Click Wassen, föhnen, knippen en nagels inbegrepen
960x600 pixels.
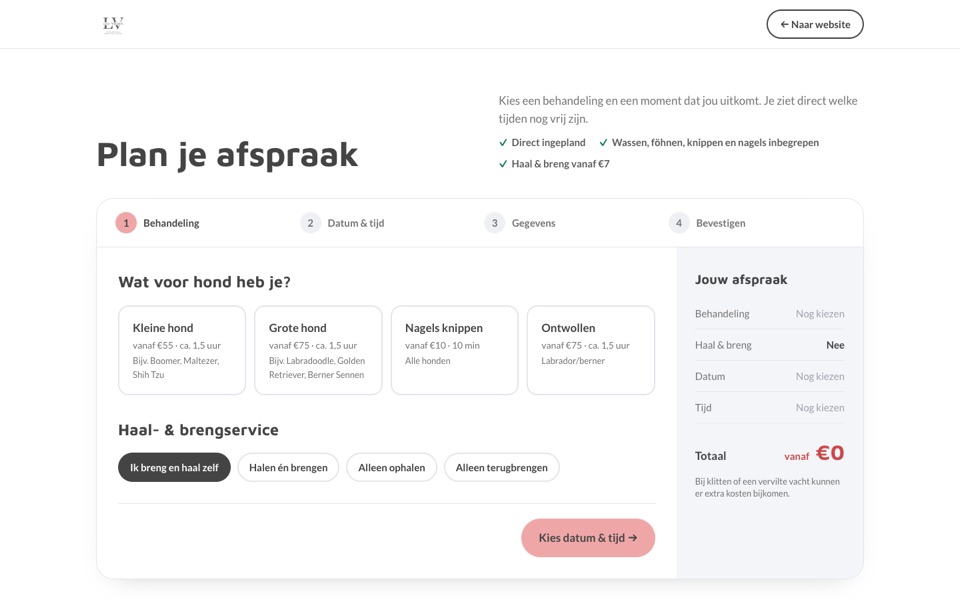(708, 143)
